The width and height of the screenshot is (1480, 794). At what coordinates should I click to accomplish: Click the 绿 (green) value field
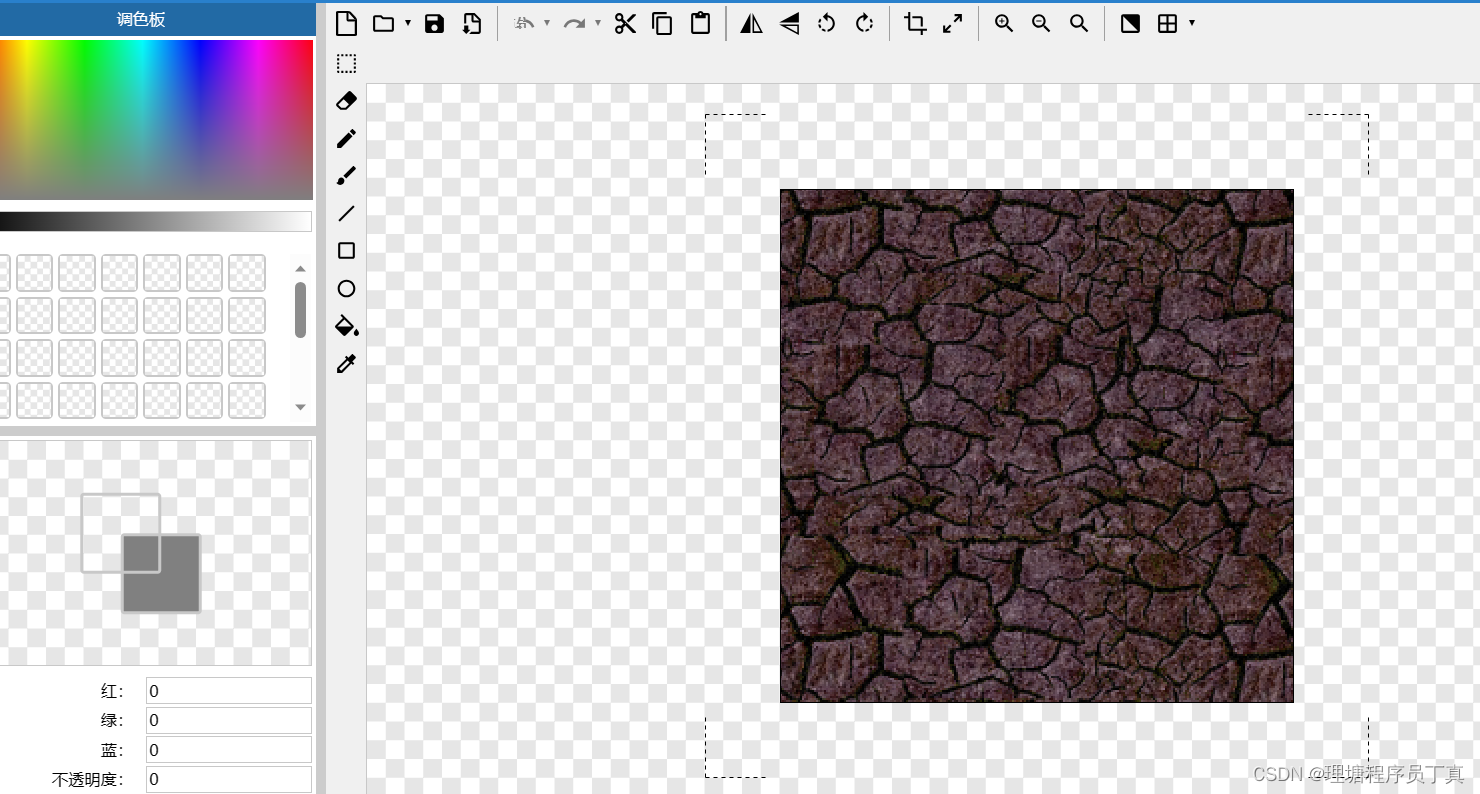click(x=229, y=720)
